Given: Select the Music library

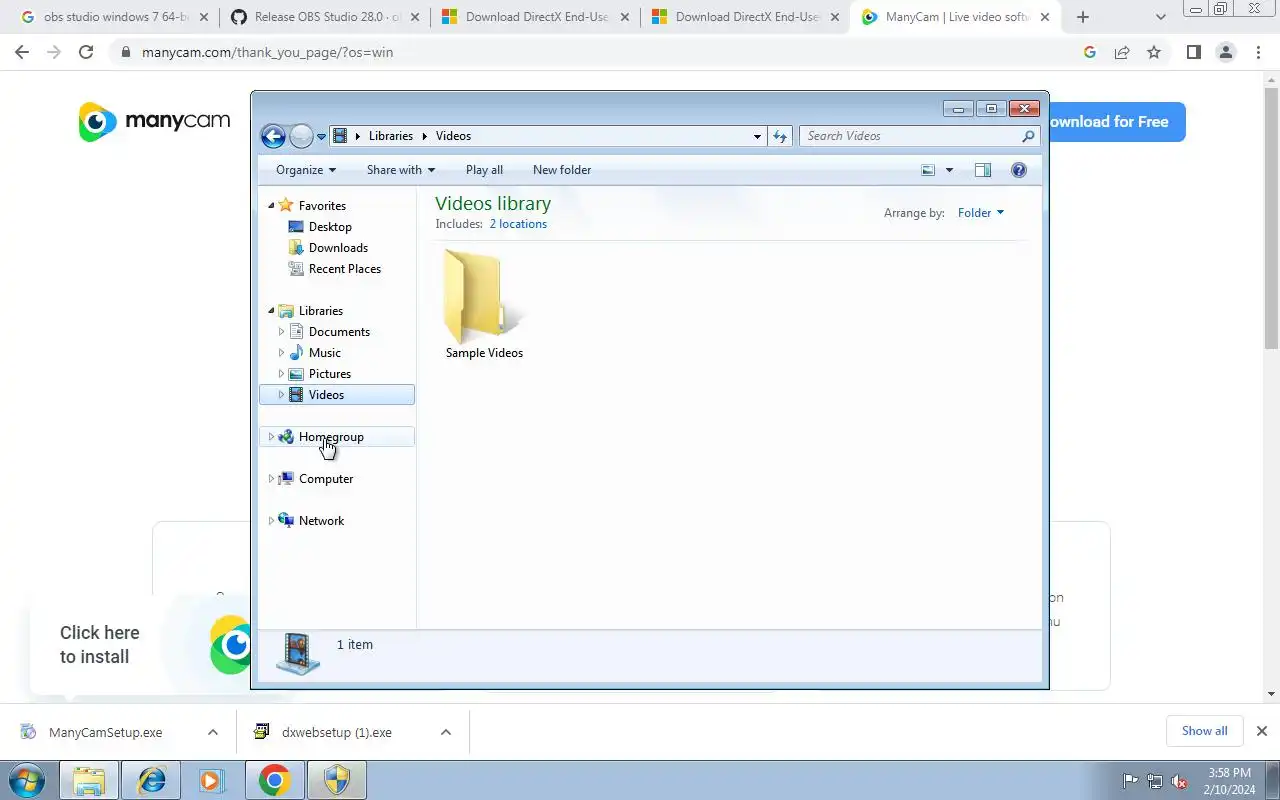Looking at the screenshot, I should tap(324, 353).
